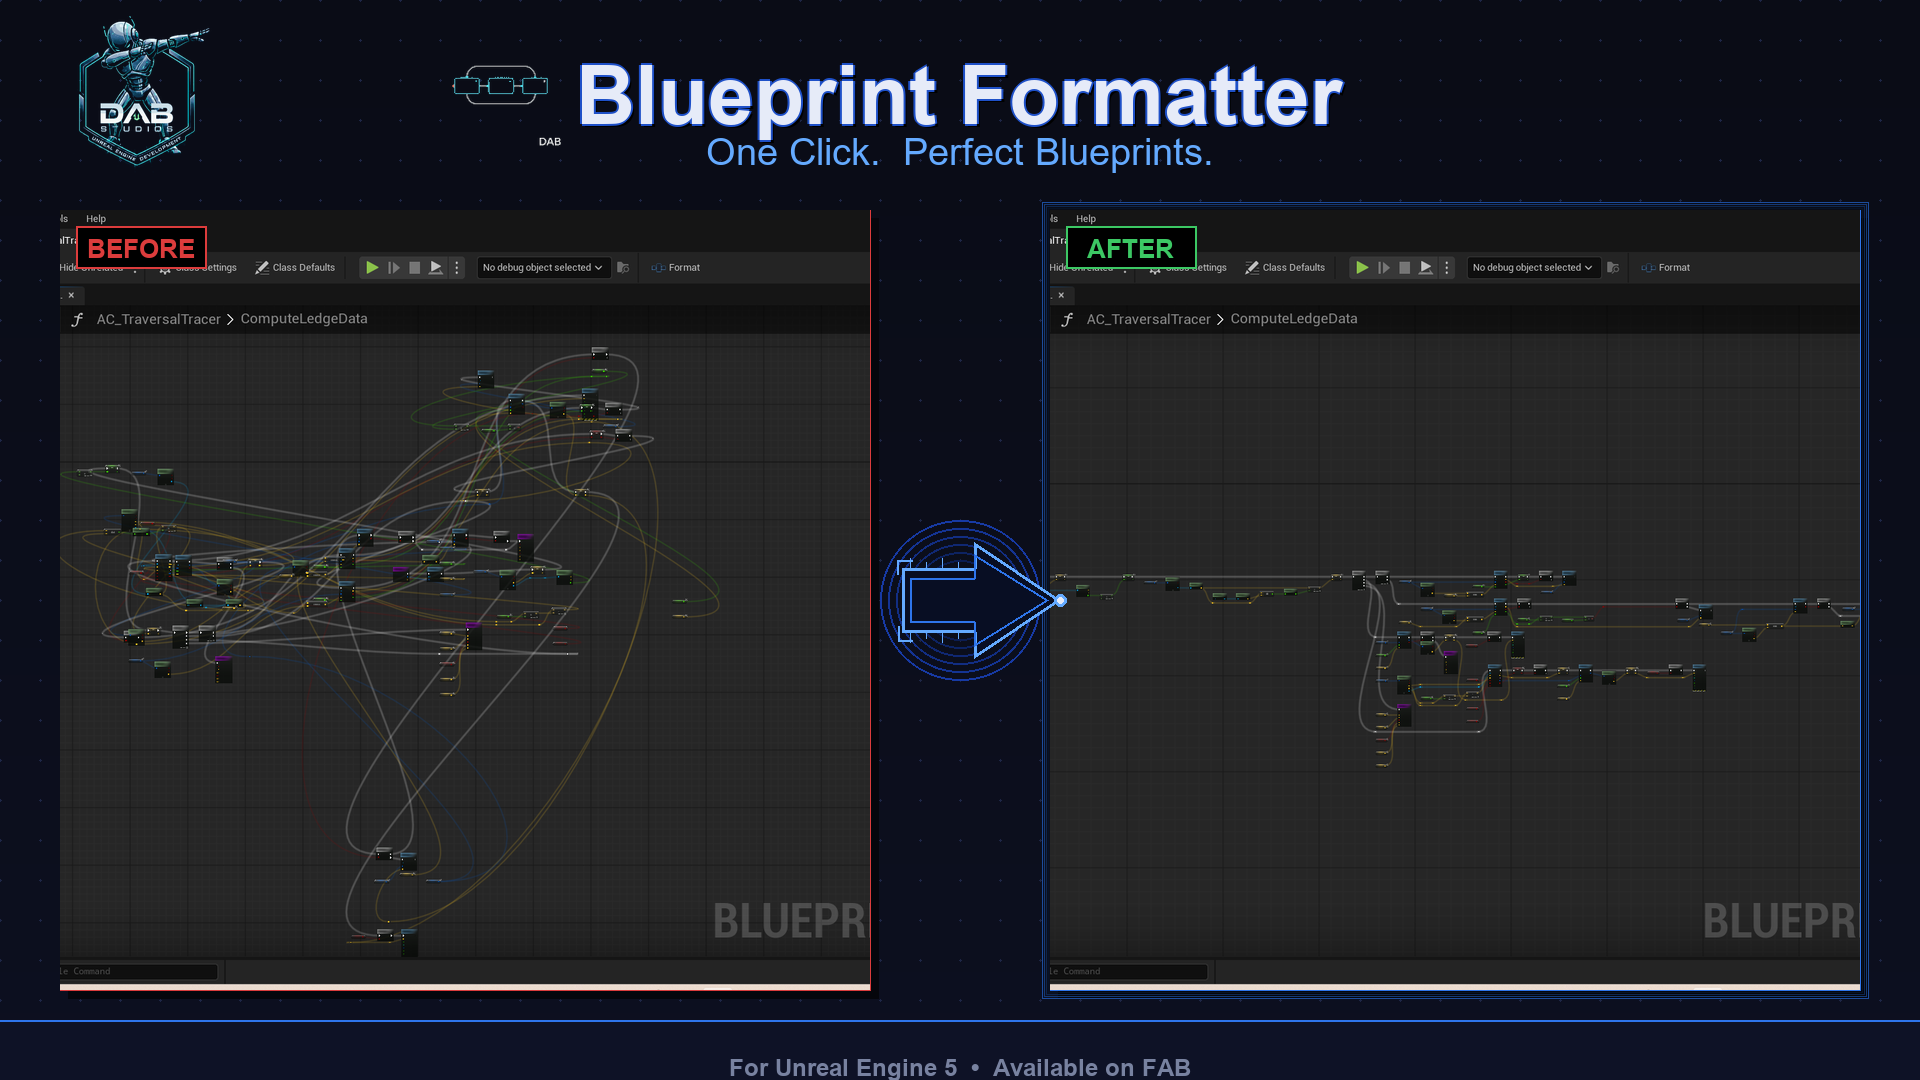Click Format button in the Before editor
1920x1080 pixels.
coord(676,268)
